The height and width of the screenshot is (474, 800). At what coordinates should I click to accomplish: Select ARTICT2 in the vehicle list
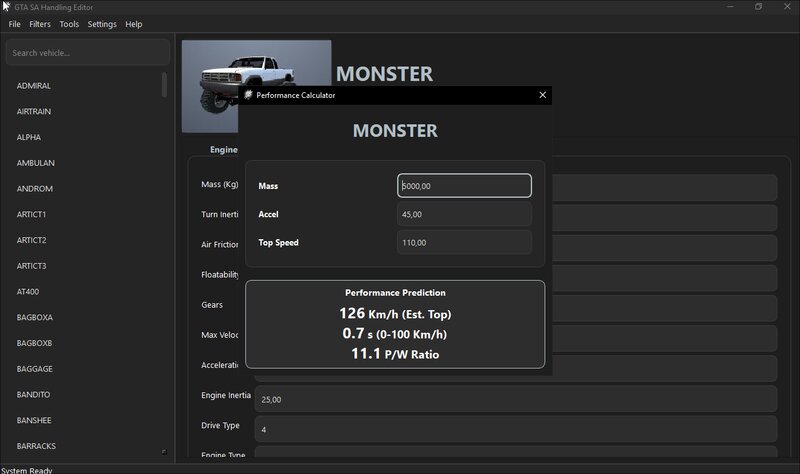31,240
